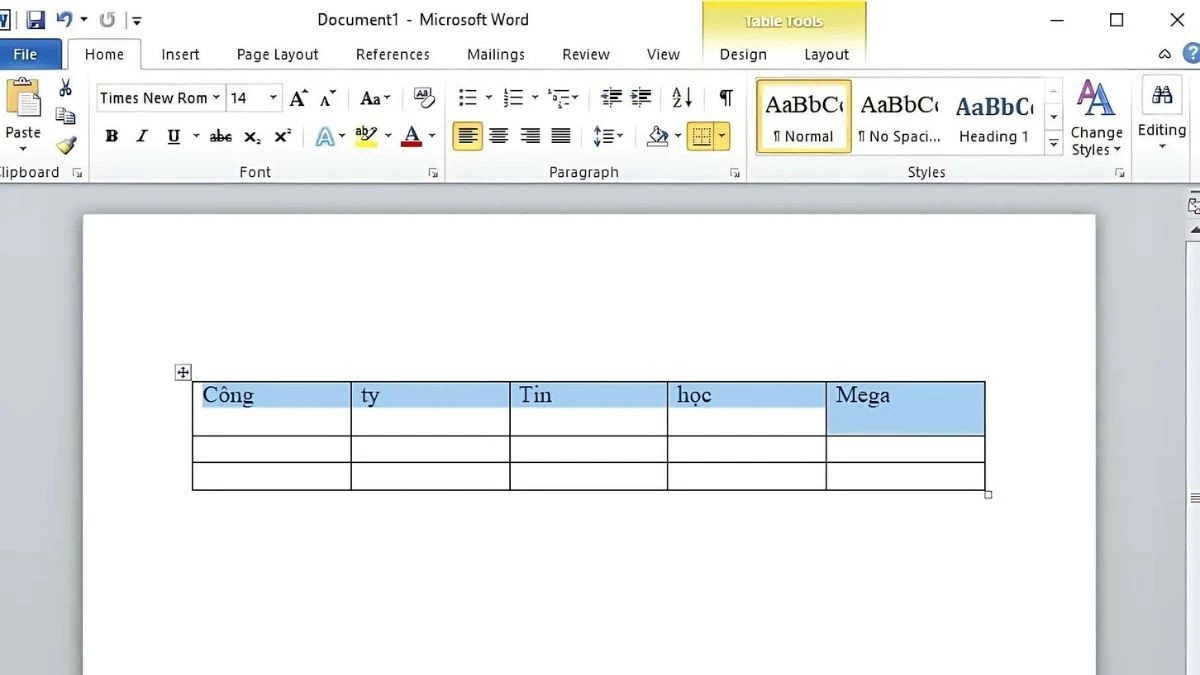Toggle Bold formatting

coord(112,137)
